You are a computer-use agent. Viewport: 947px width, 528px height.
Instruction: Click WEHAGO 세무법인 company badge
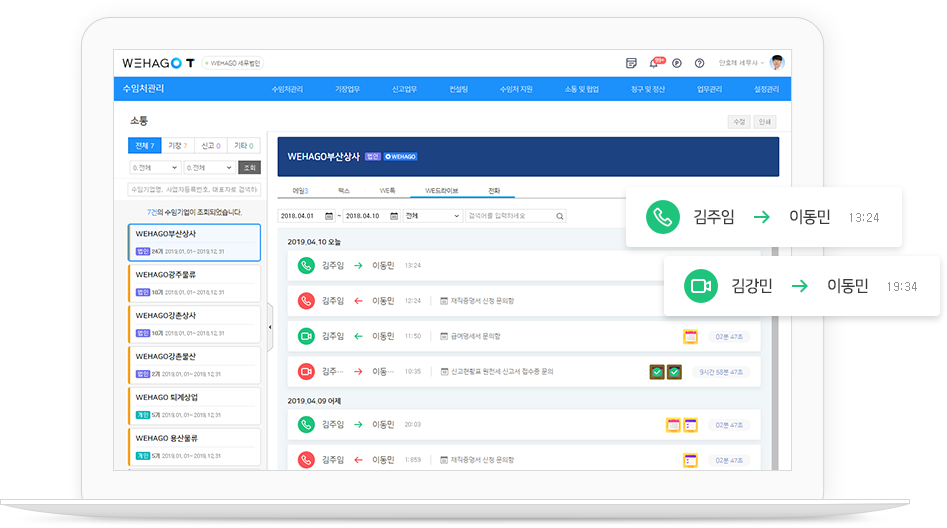232,63
